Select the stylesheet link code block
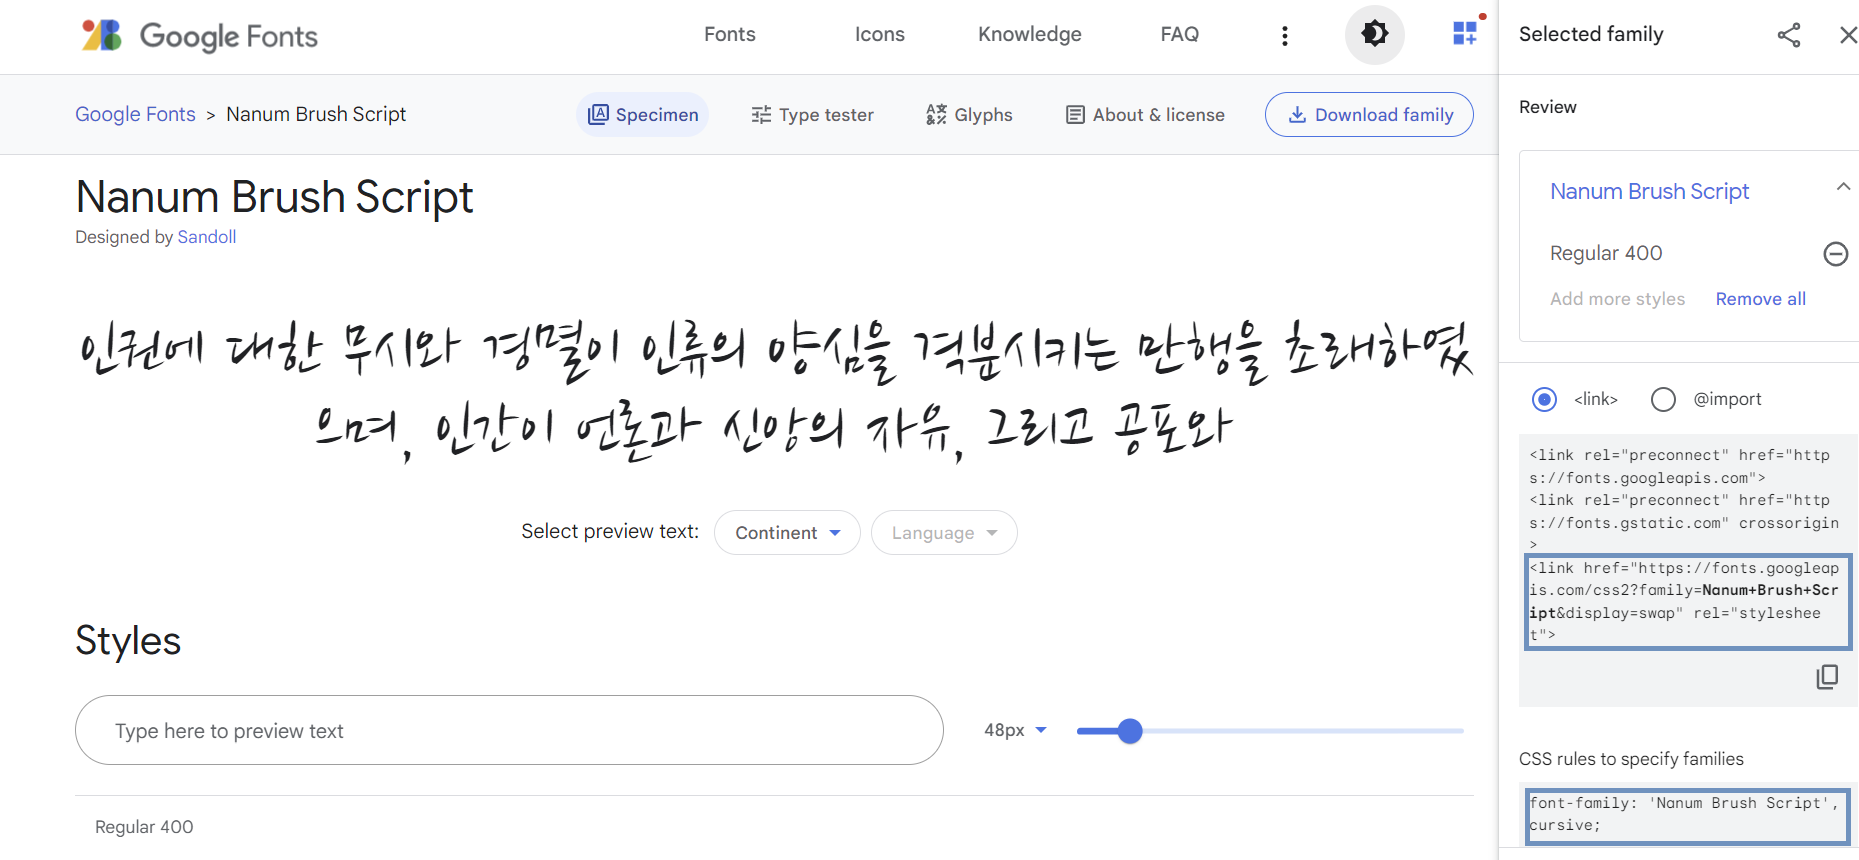 1688,602
